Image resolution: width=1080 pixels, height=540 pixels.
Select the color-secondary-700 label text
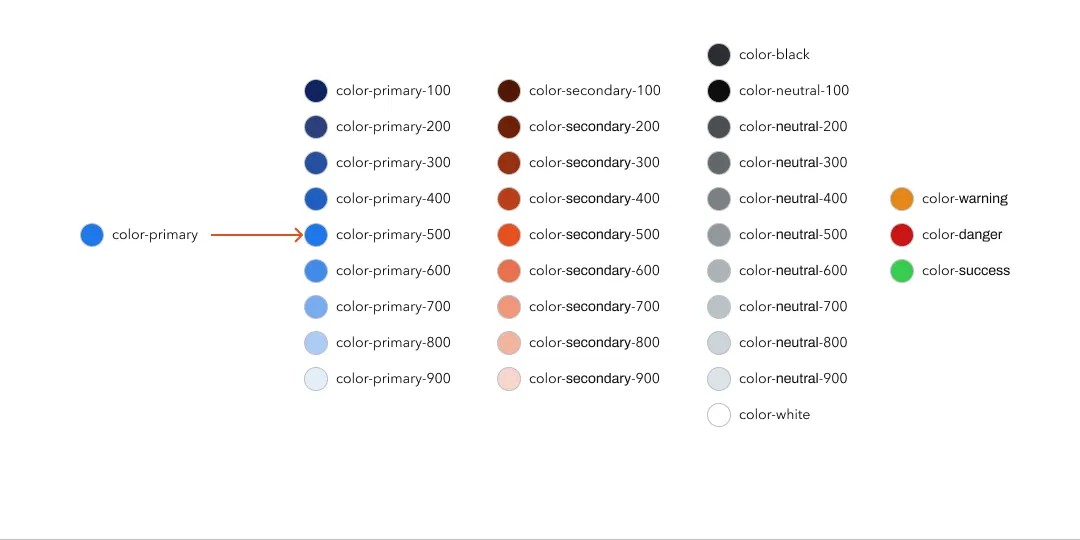click(x=594, y=307)
